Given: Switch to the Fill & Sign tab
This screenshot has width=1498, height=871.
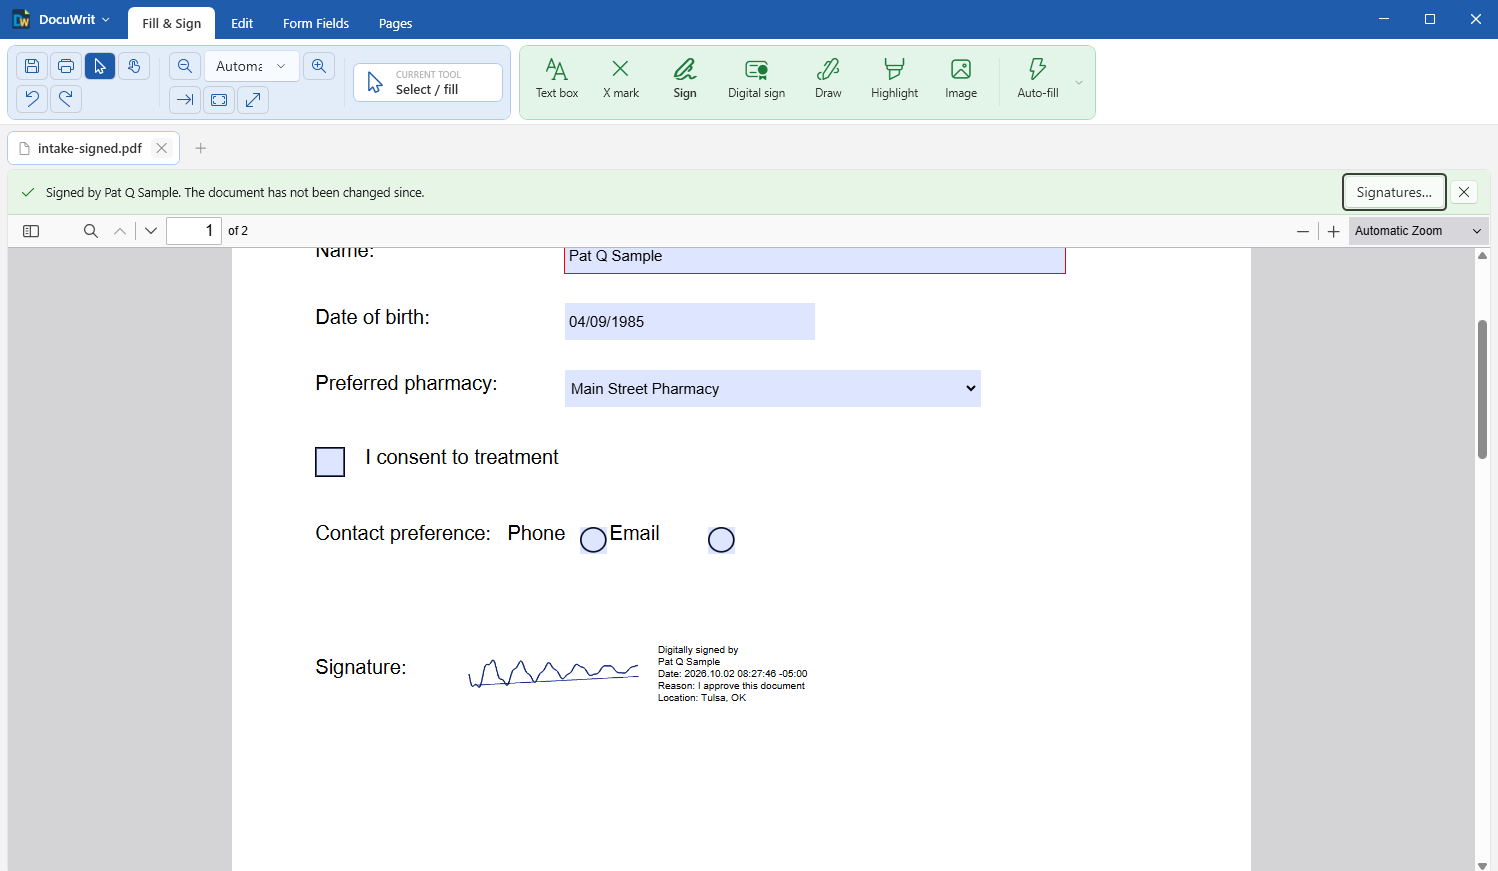Looking at the screenshot, I should pos(172,23).
